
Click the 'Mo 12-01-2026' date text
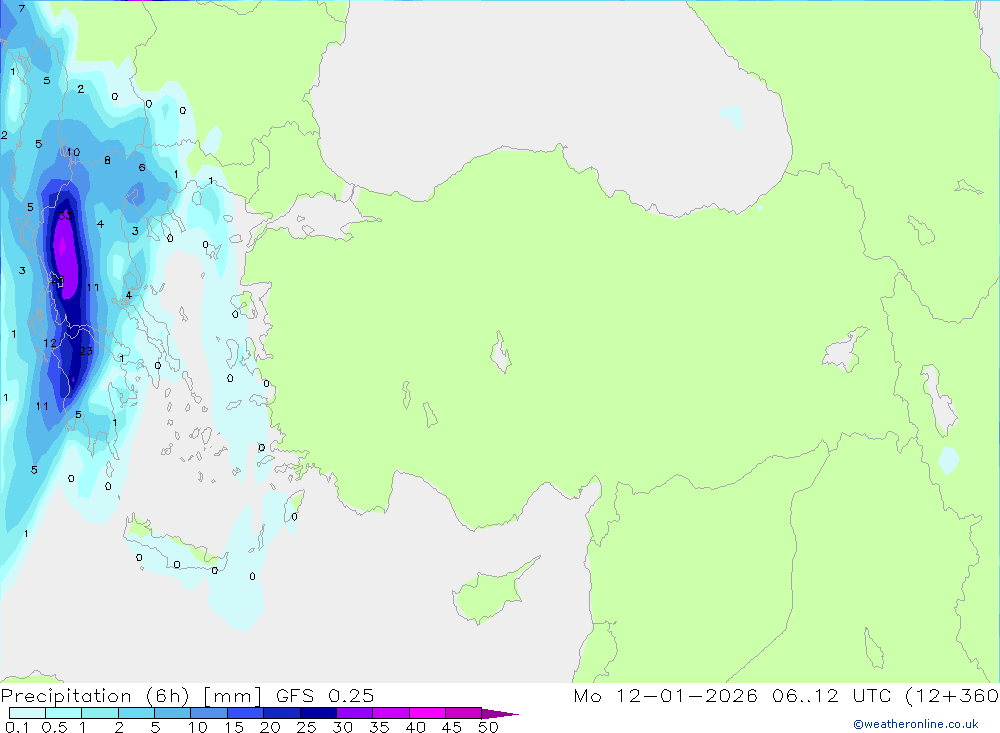665,696
